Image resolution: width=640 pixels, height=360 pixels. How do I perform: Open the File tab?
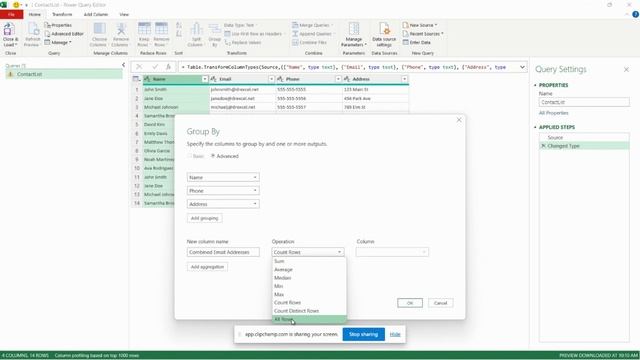[11, 14]
